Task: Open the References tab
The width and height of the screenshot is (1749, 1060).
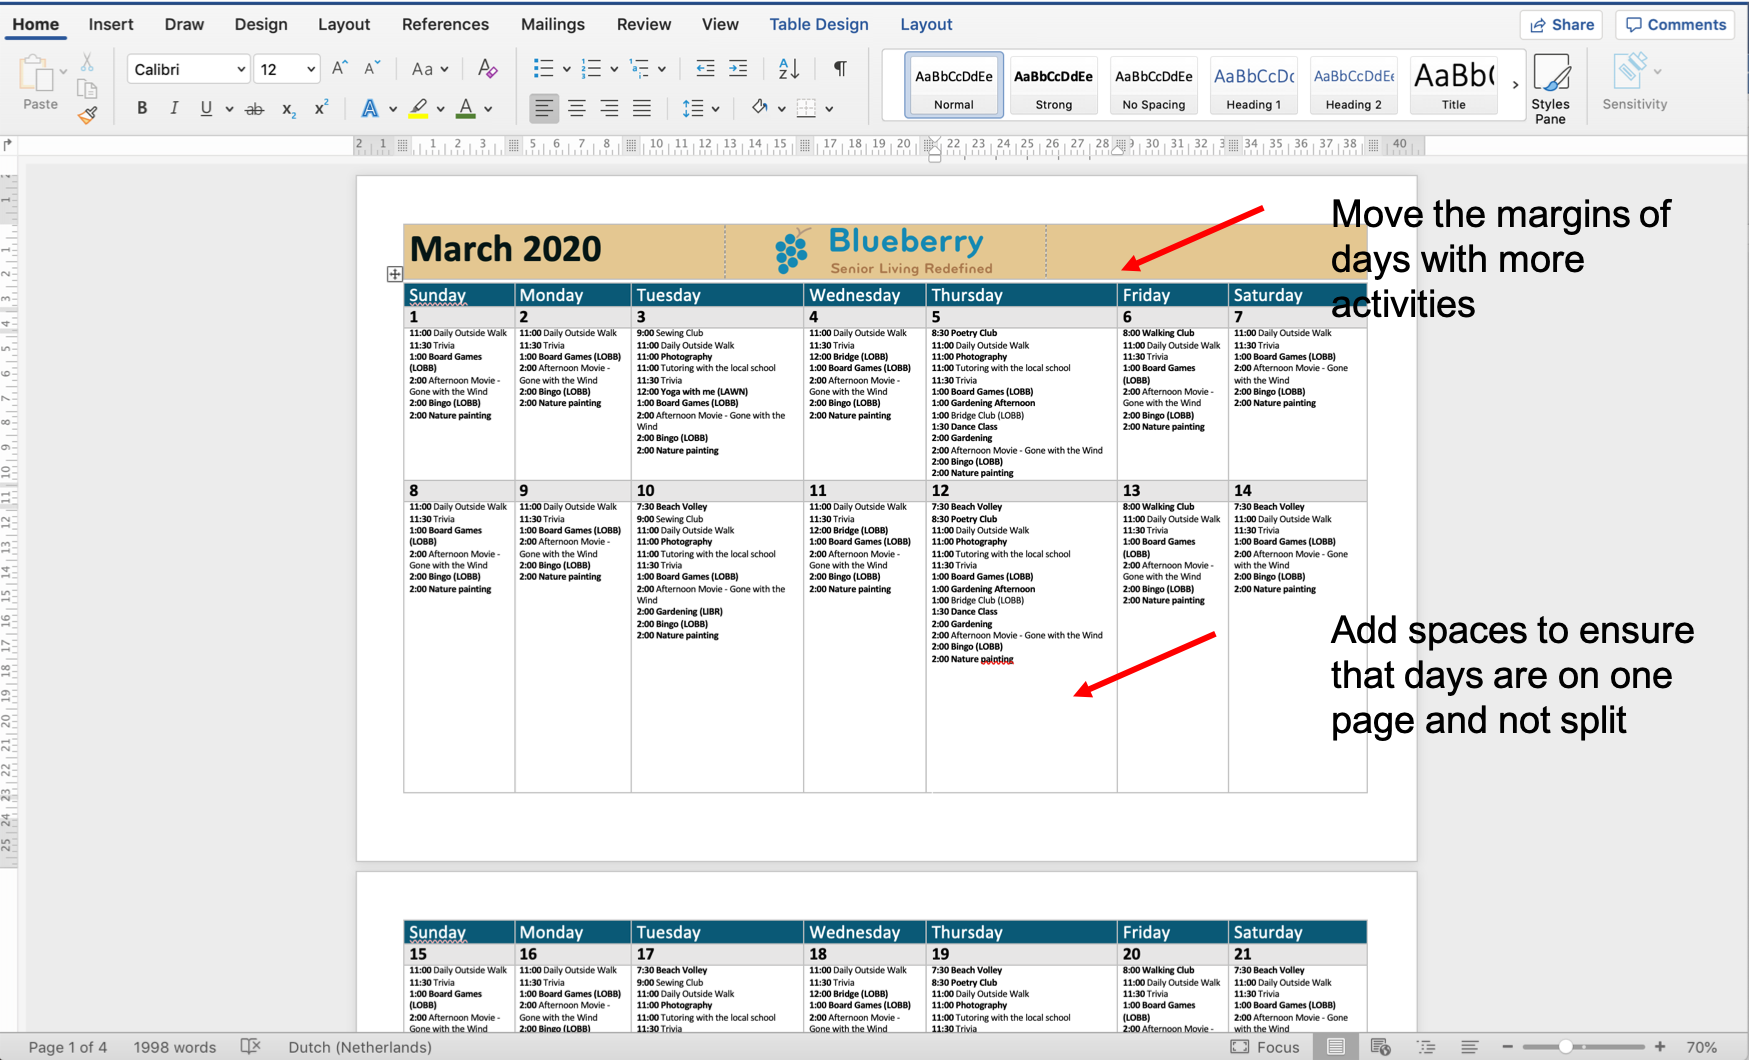Action: 445,24
